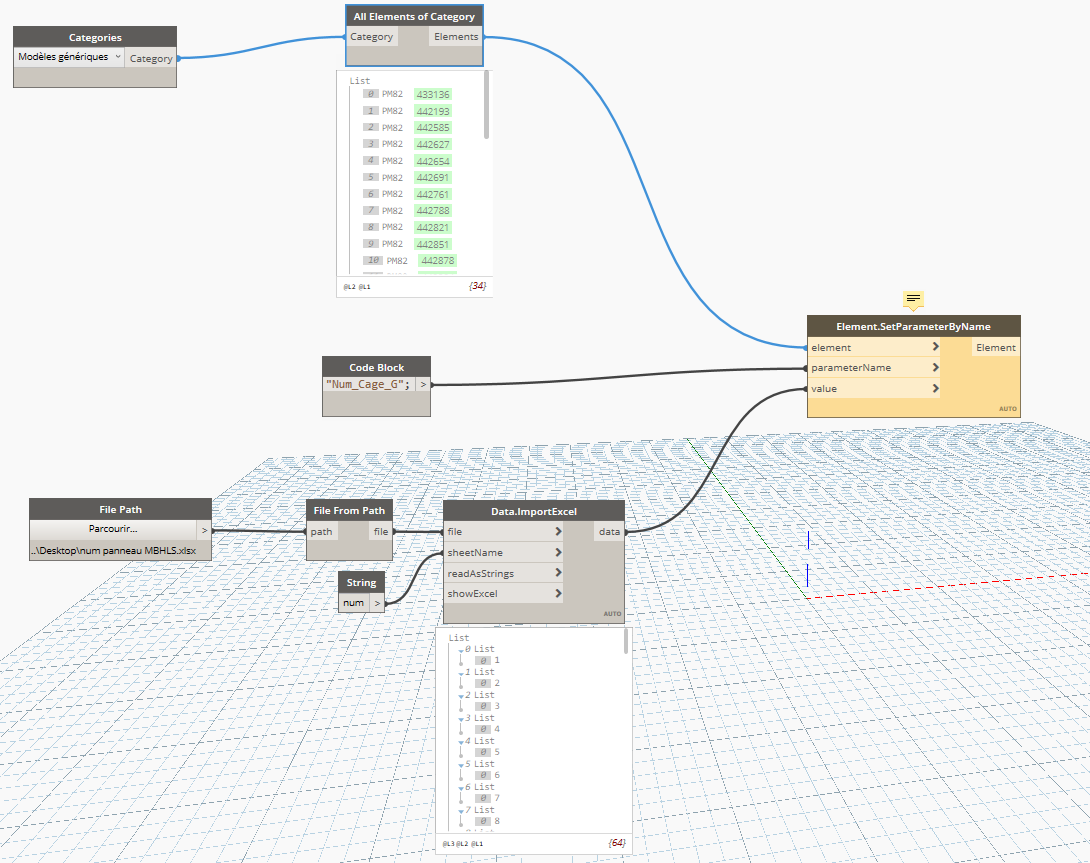Click the File Path node output arrow

204,531
